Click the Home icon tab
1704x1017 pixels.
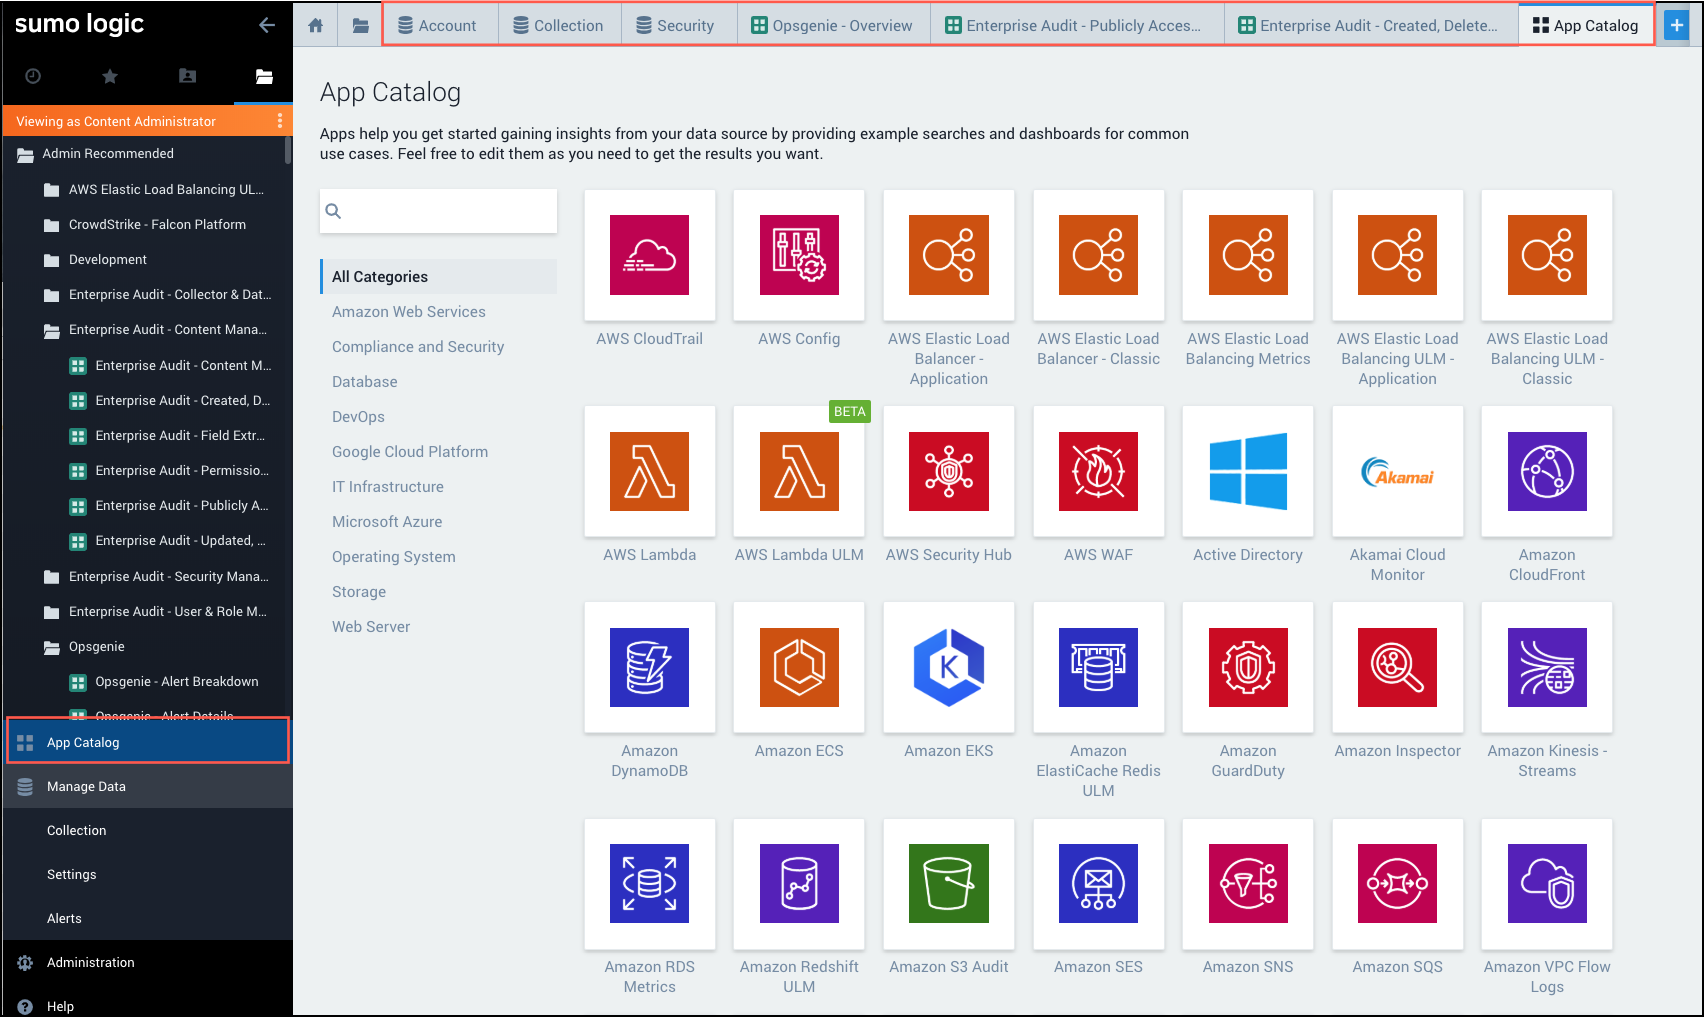[x=316, y=26]
